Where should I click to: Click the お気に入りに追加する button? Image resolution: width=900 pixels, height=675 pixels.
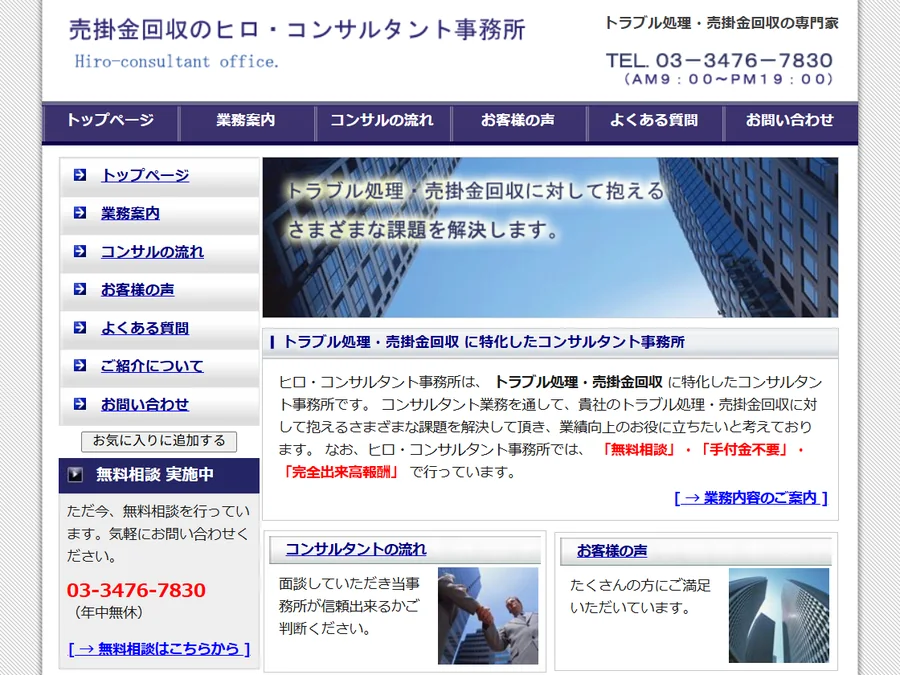point(159,441)
